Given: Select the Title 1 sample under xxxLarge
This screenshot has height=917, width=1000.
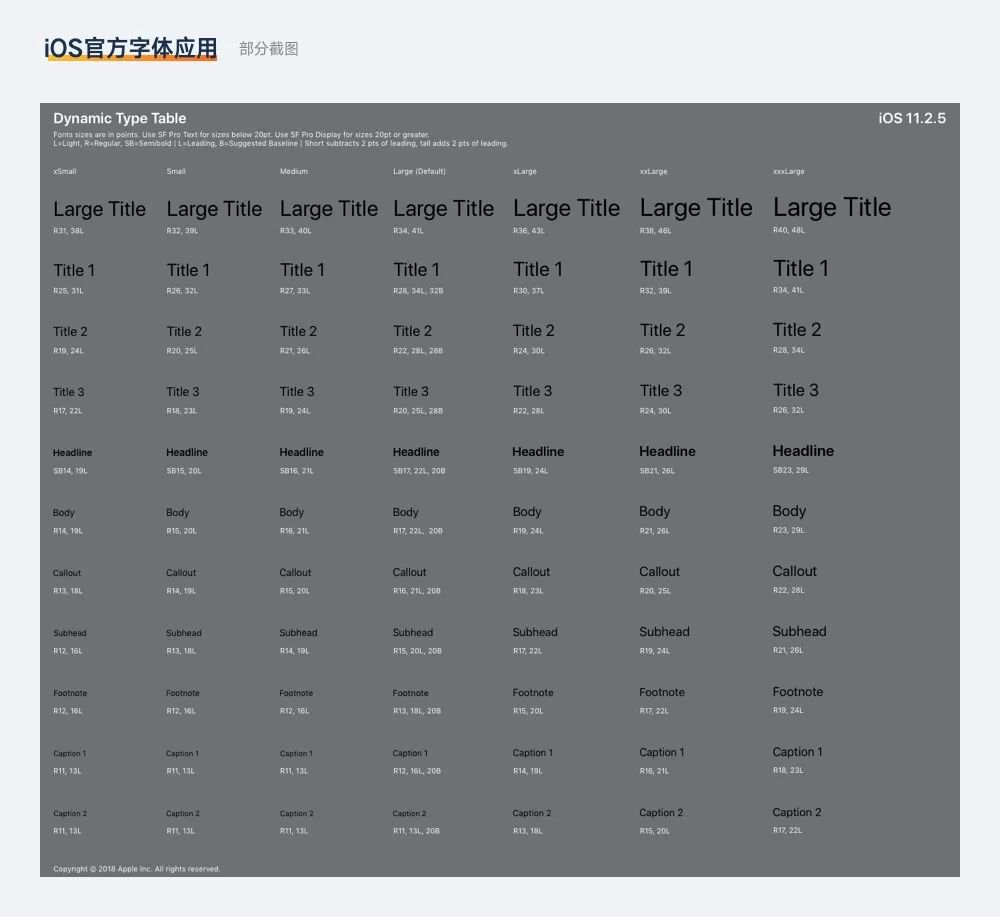Looking at the screenshot, I should pyautogui.click(x=801, y=268).
